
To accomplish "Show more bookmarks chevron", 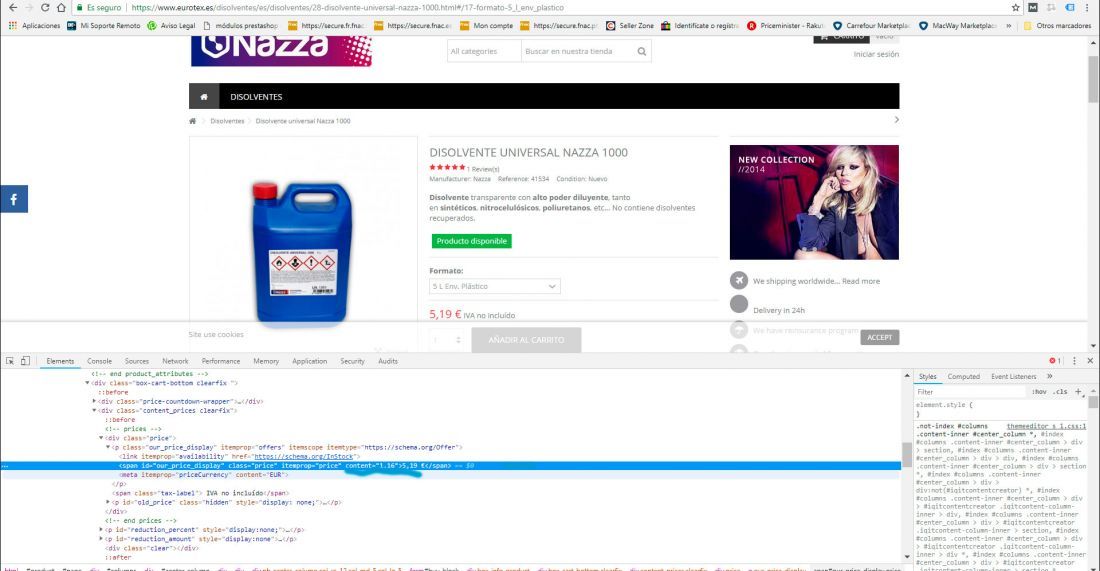I will point(1009,25).
